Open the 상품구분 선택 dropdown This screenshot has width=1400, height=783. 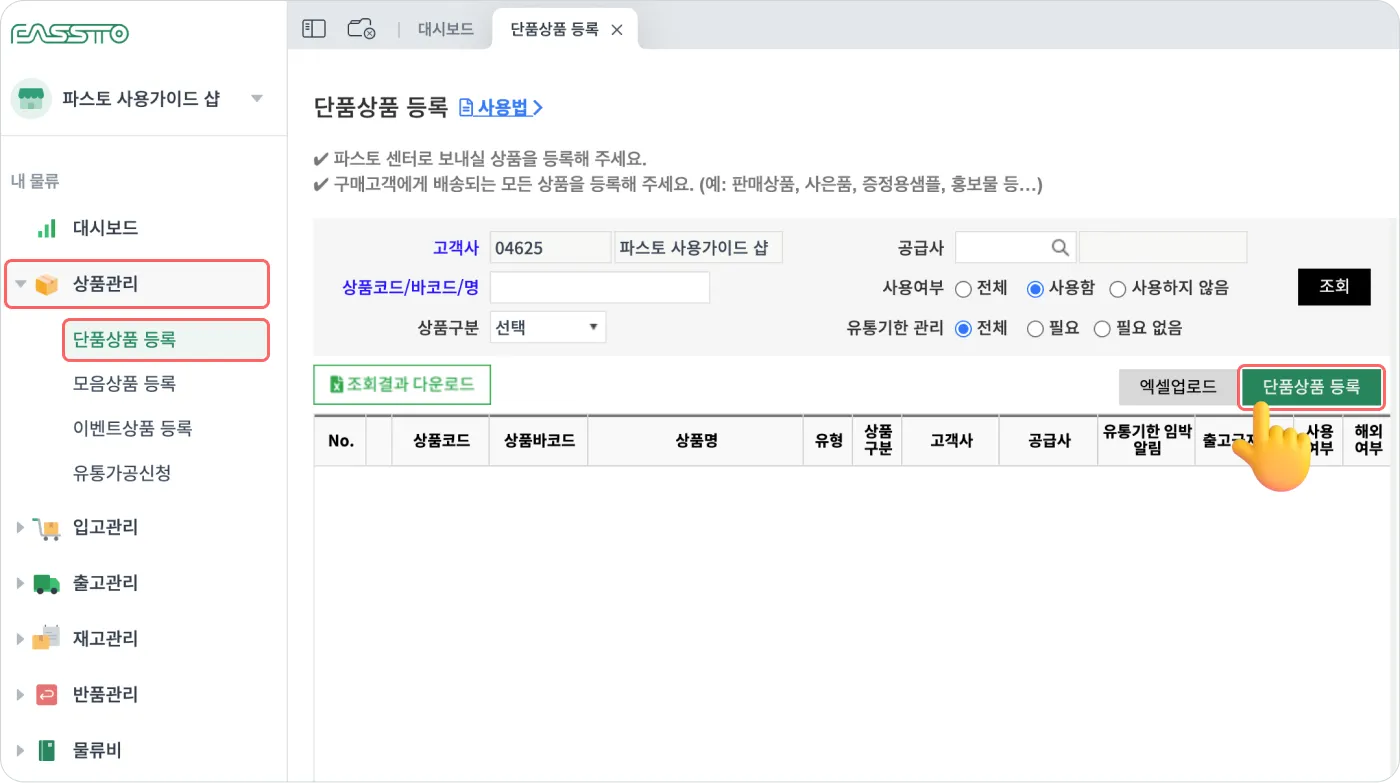click(548, 327)
